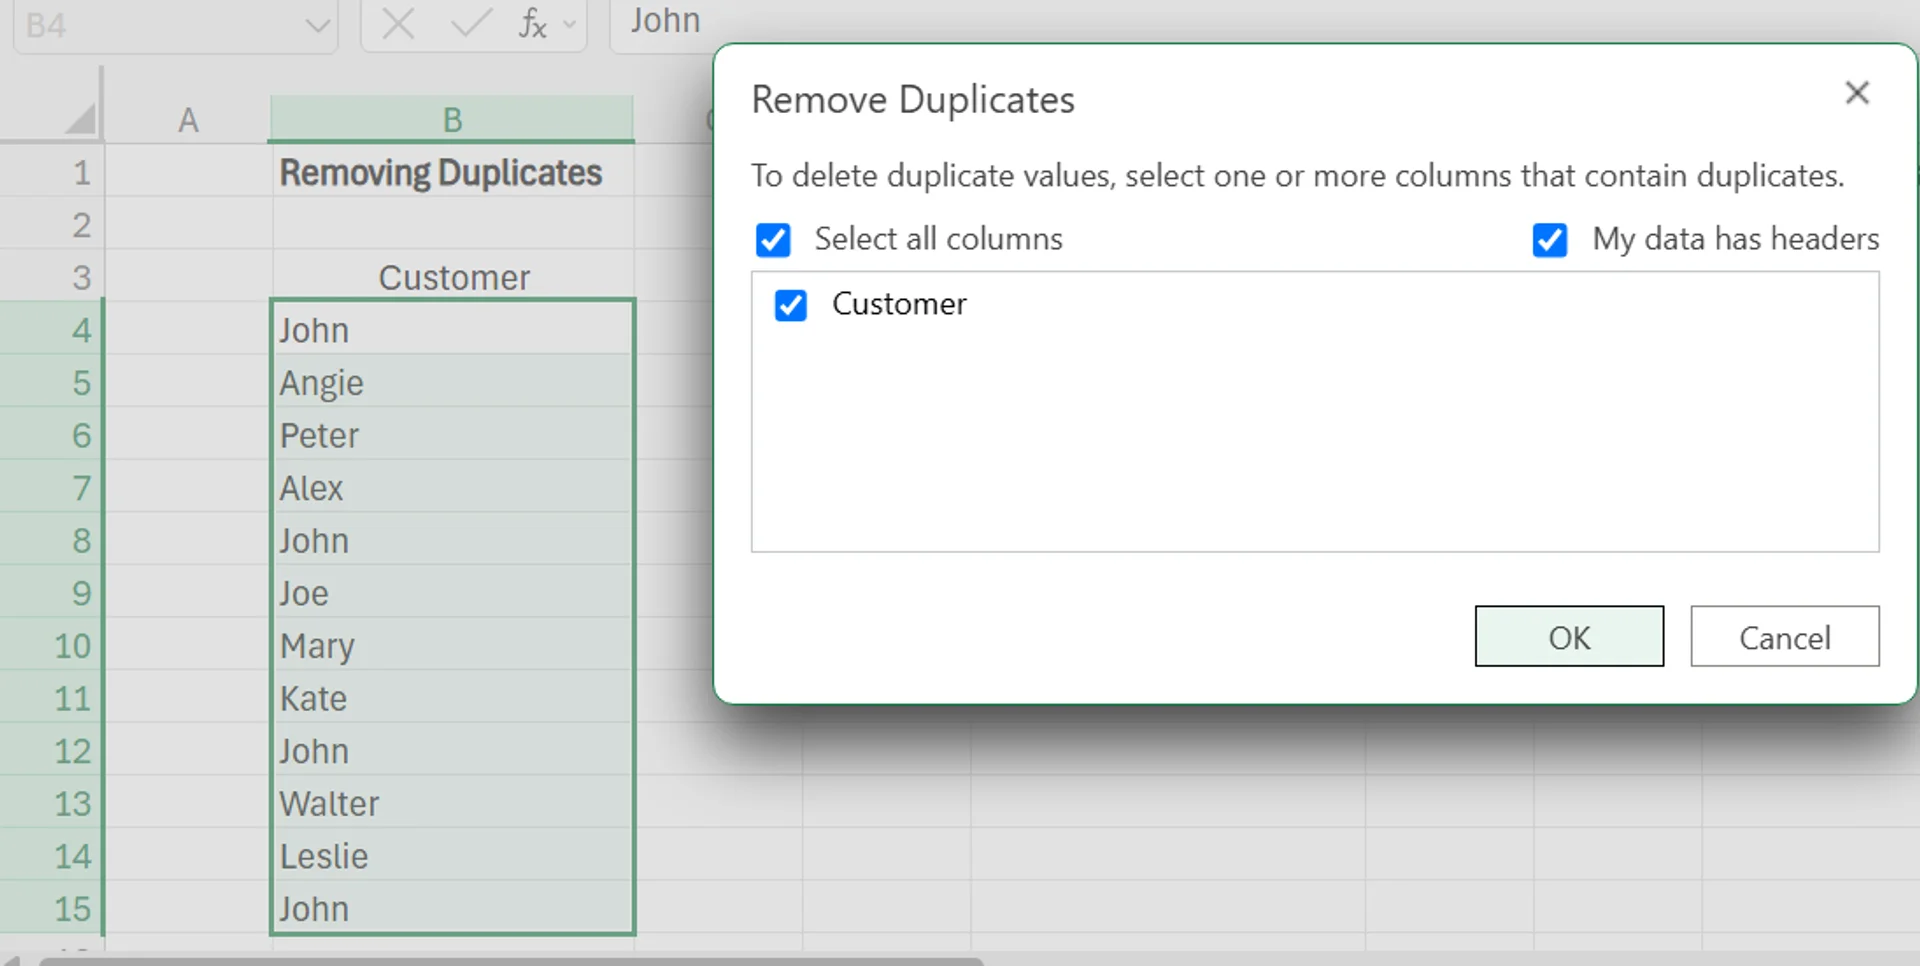Click the Customer header cell in column B
1920x966 pixels.
point(452,277)
